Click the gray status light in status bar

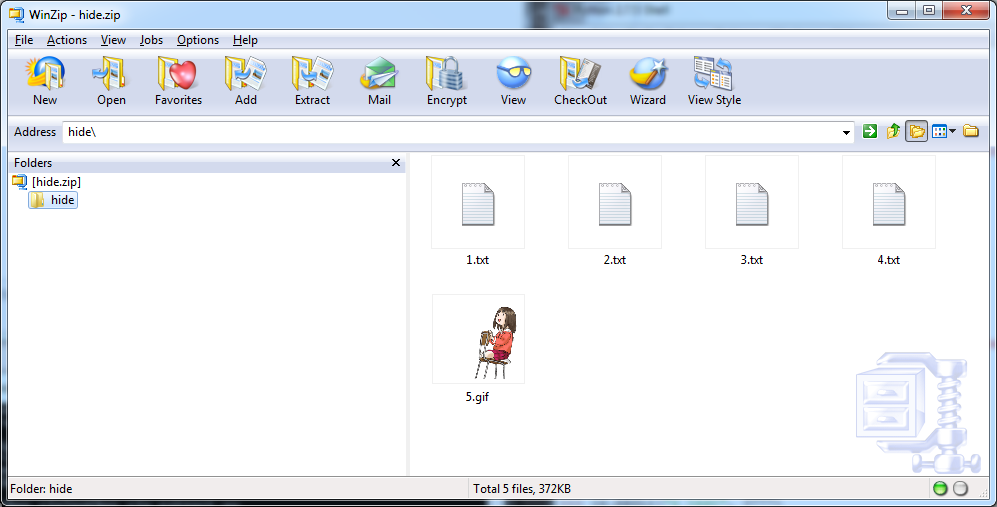coord(961,489)
